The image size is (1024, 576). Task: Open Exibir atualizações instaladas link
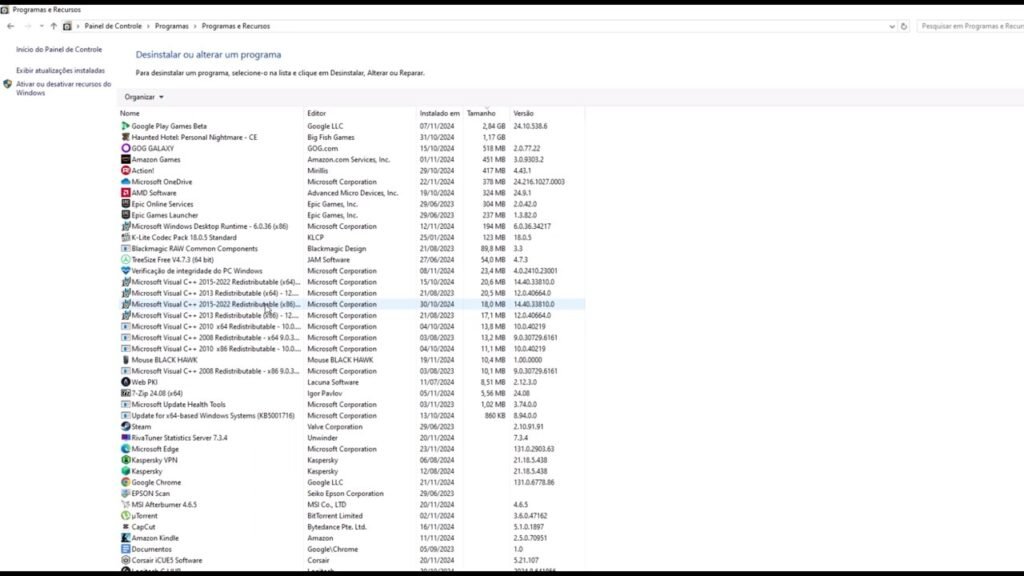coord(60,71)
